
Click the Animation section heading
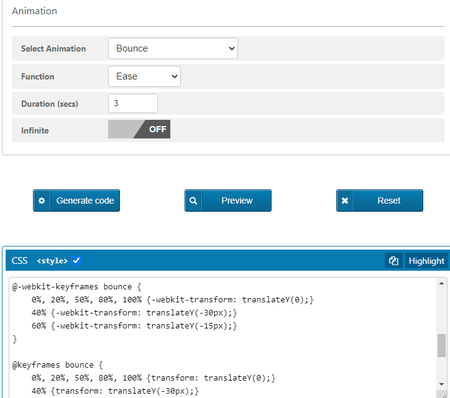[x=35, y=11]
